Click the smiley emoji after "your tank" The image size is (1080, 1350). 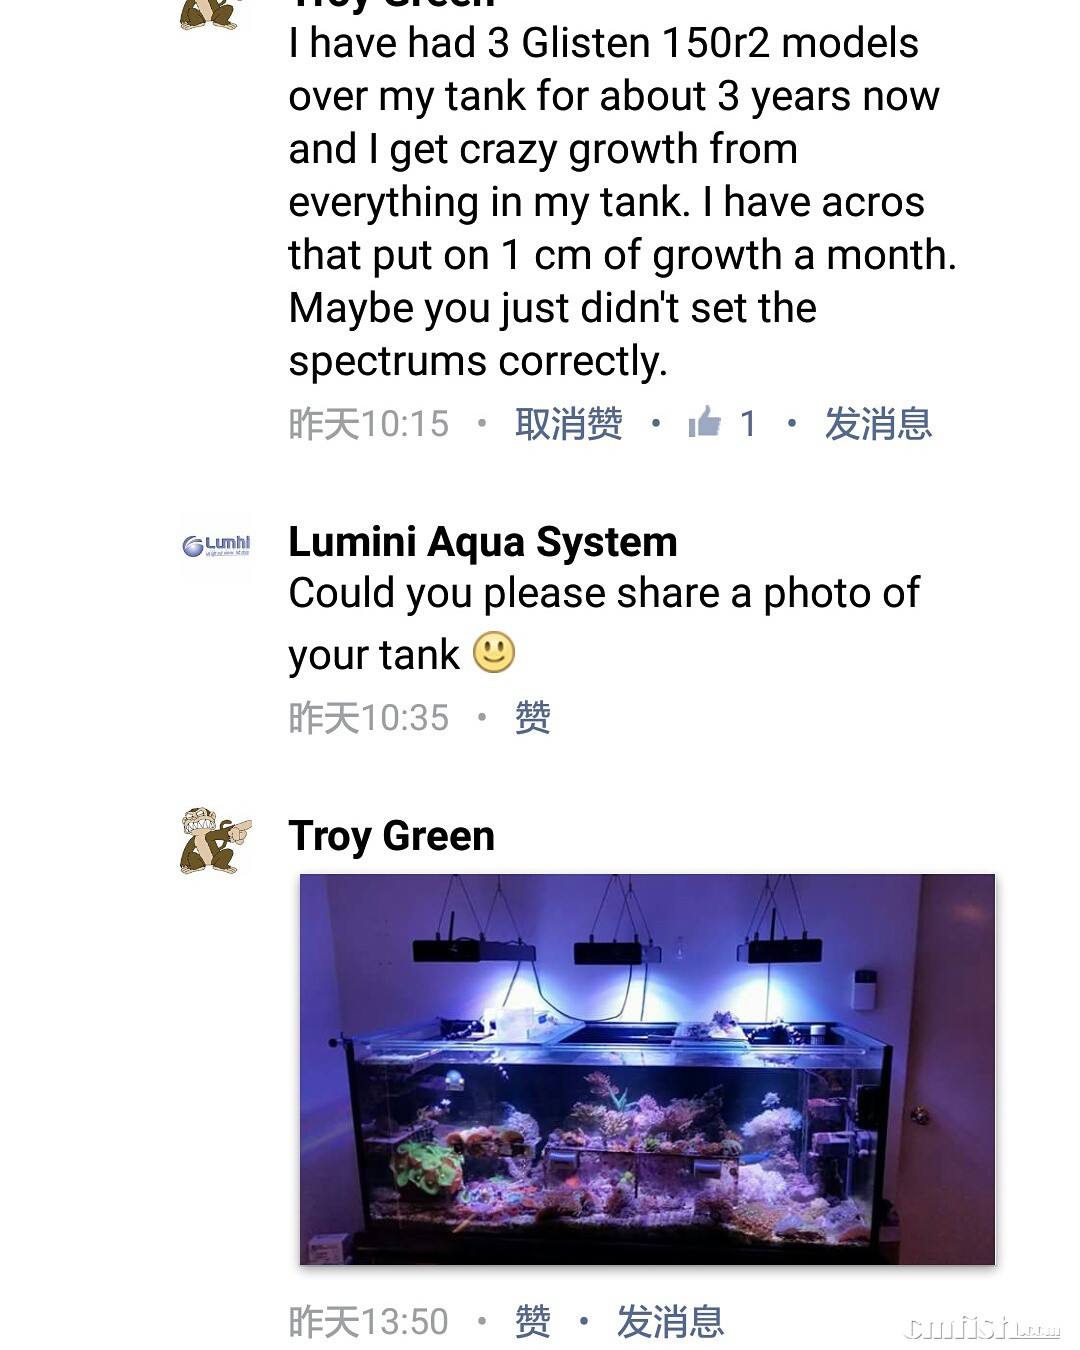[493, 653]
